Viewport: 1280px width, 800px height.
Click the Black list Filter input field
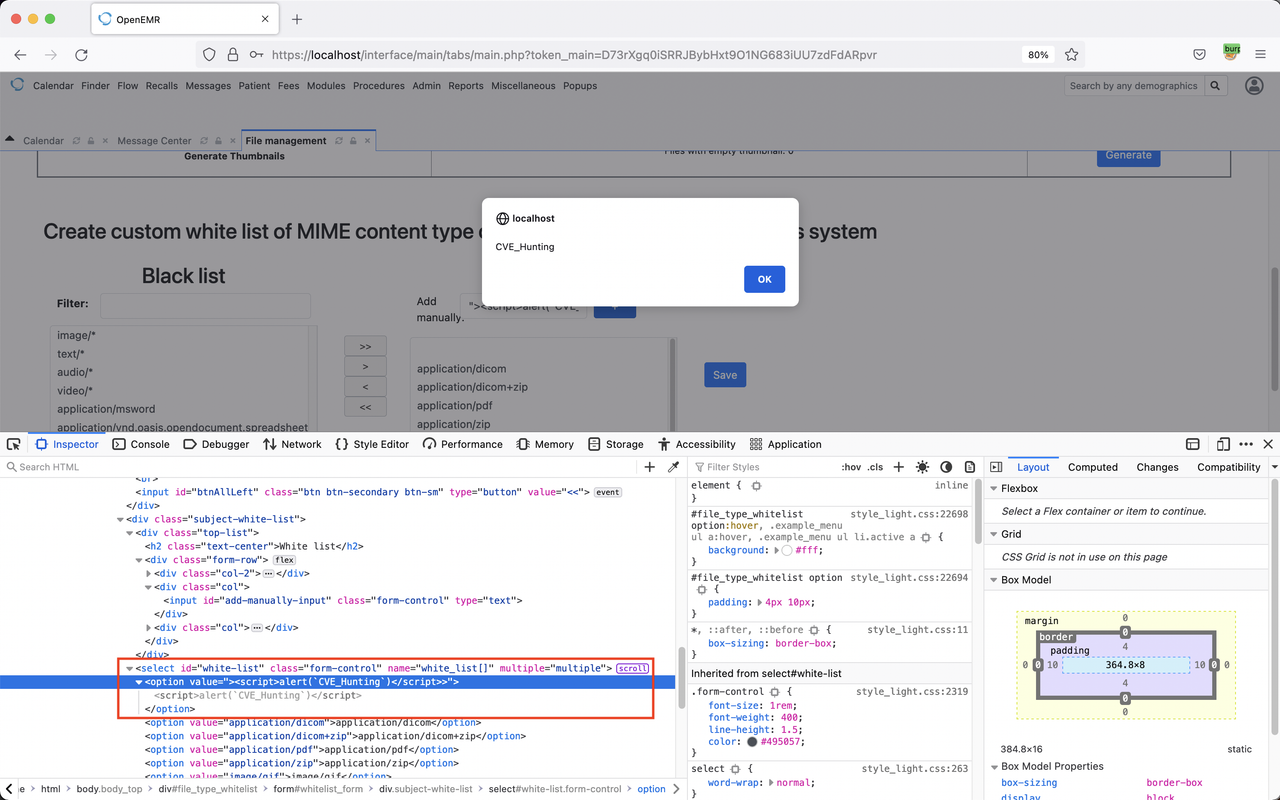[x=205, y=305]
